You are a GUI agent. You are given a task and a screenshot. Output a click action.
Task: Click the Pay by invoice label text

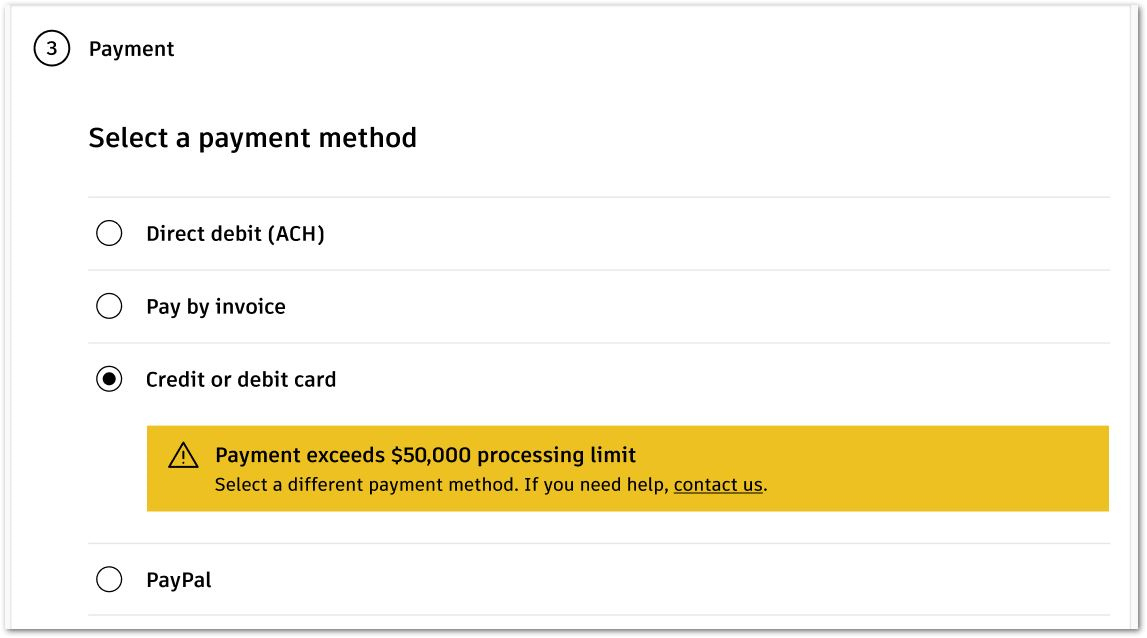216,307
